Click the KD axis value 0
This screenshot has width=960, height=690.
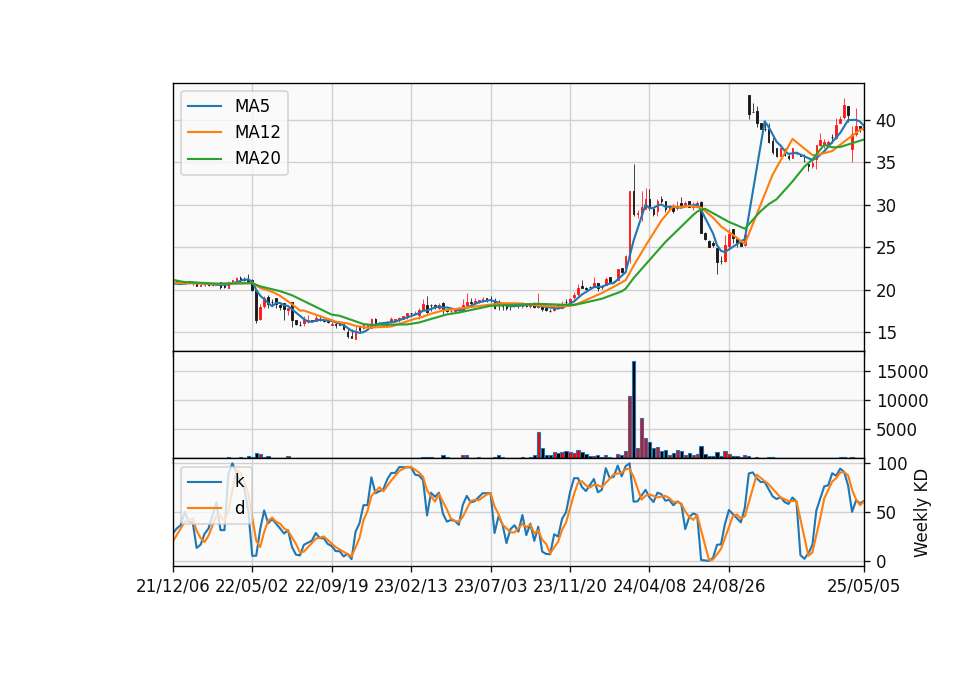click(x=880, y=561)
